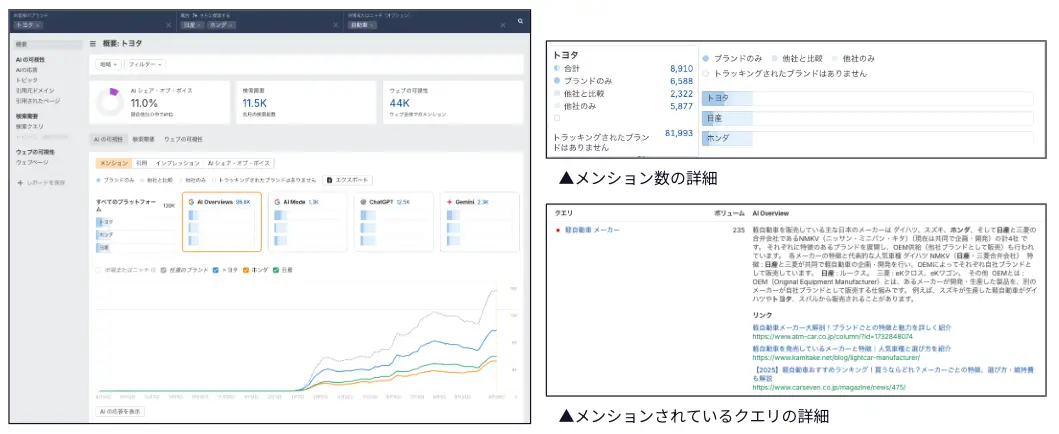Clear the トヨタ brand field with X
1059x434 pixels.
tap(167, 25)
